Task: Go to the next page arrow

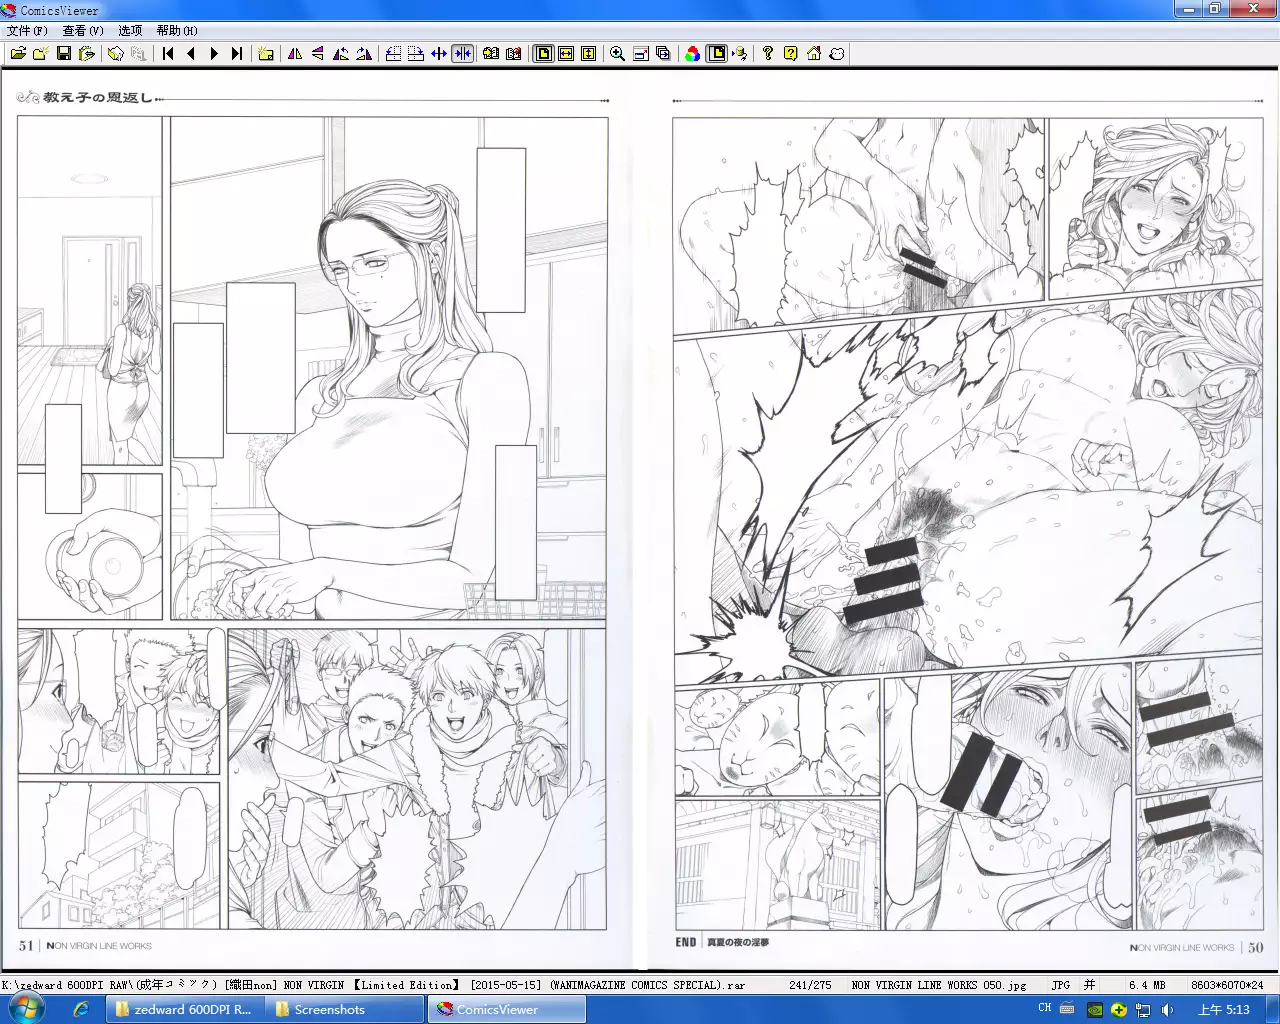Action: click(214, 54)
